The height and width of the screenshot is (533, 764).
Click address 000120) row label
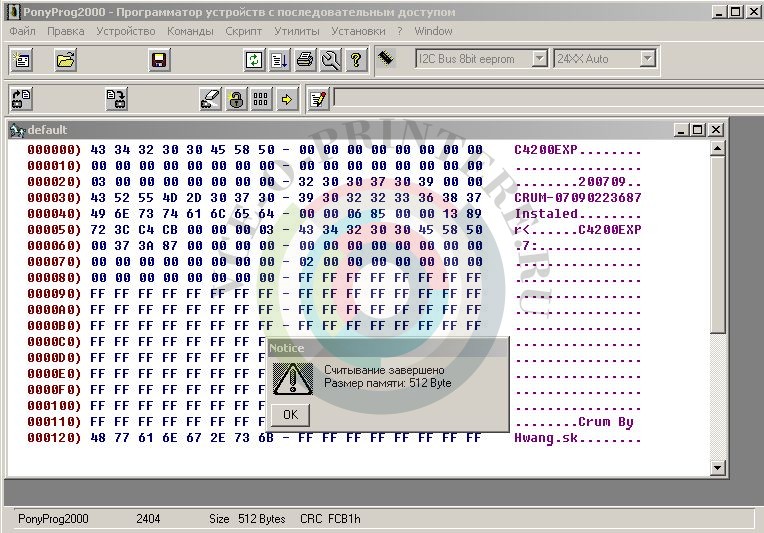pos(54,438)
